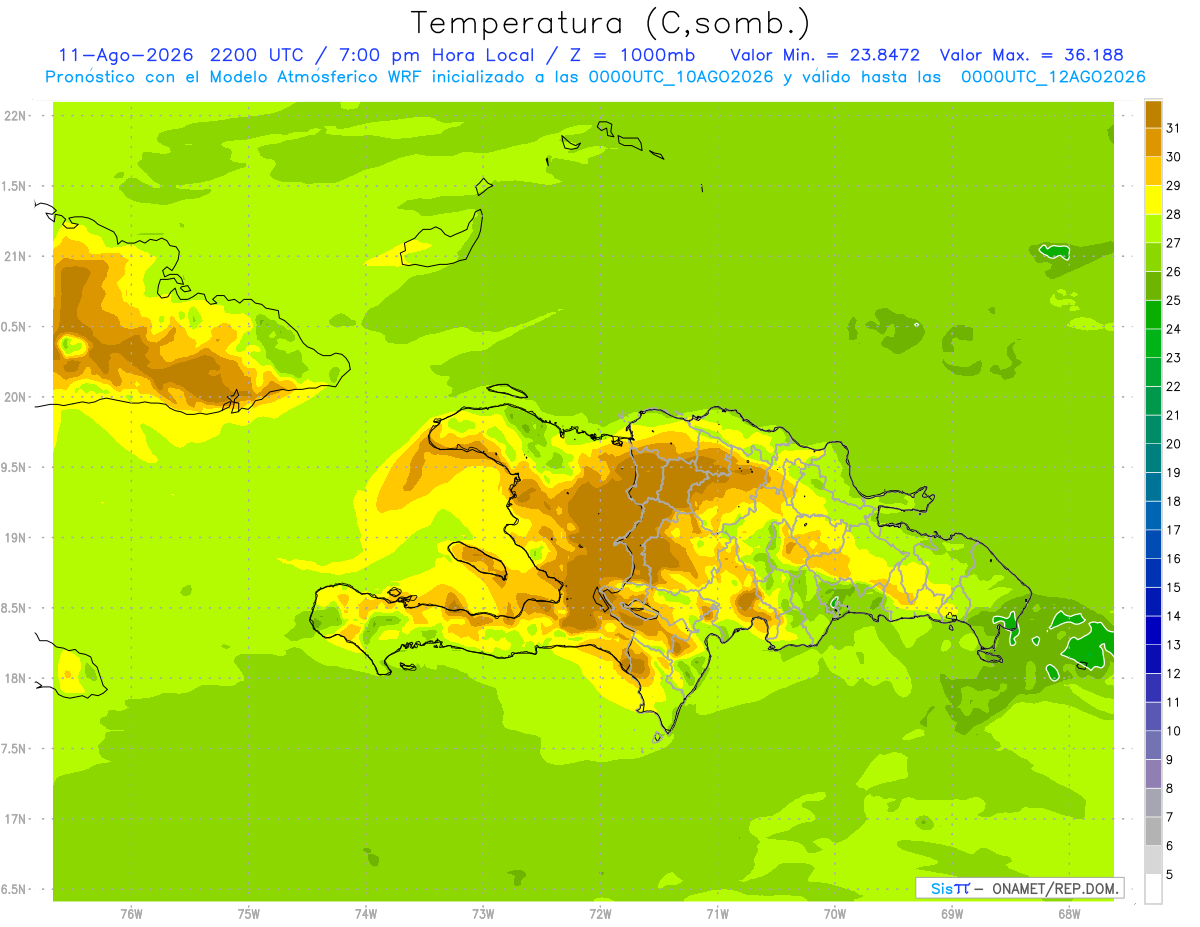Click legend value '31' on the colorbar

coord(1173,128)
